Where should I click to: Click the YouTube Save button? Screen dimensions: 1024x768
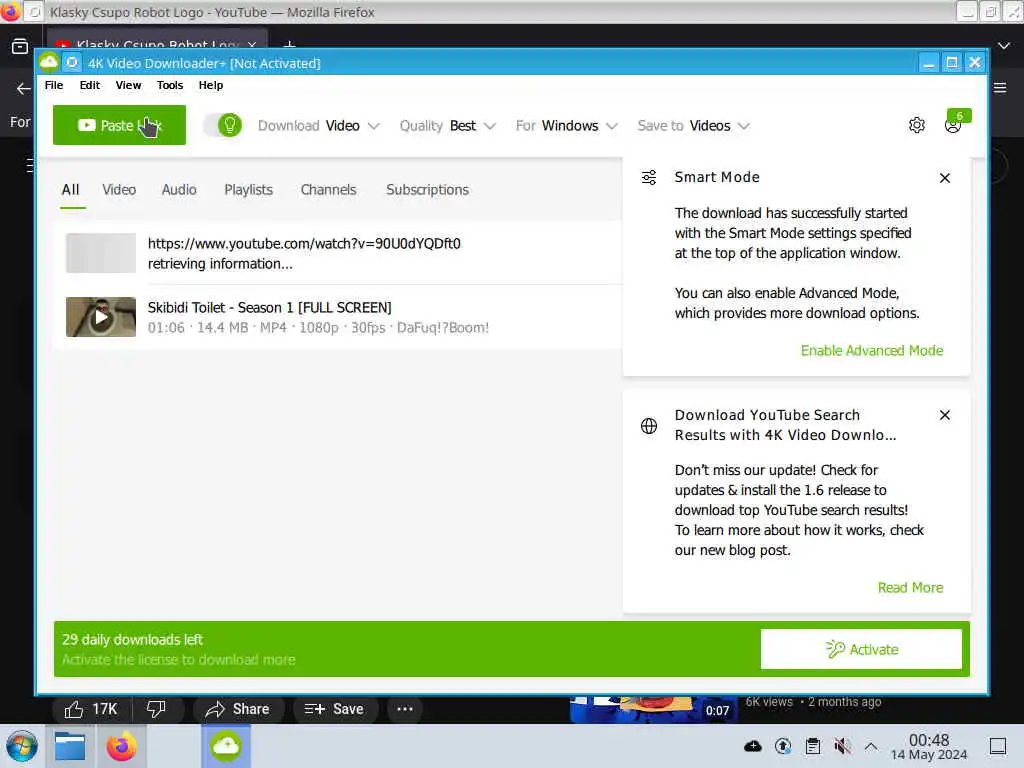(x=334, y=709)
